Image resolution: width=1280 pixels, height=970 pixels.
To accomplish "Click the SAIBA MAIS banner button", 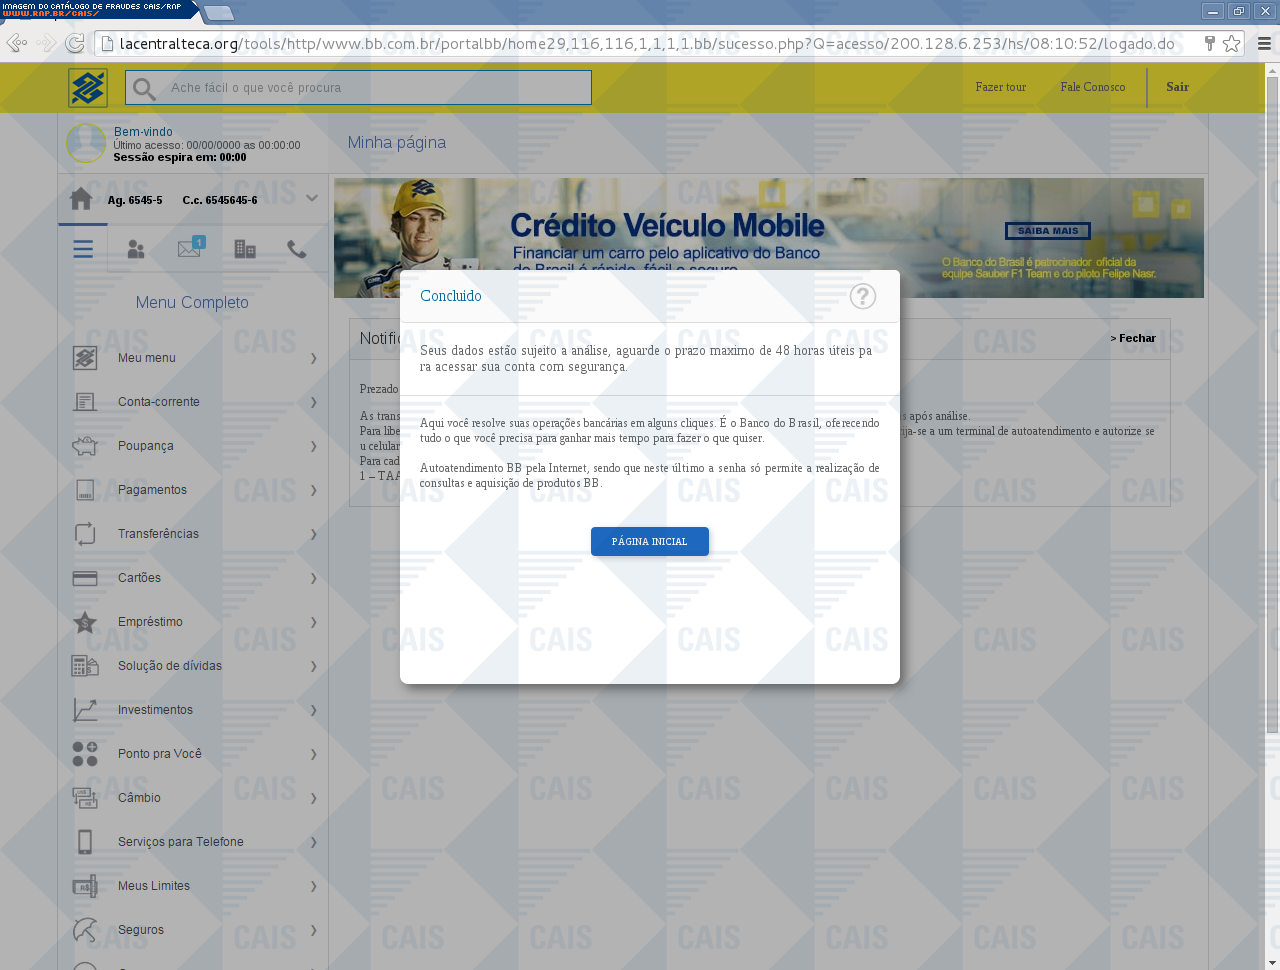I will [x=1047, y=231].
